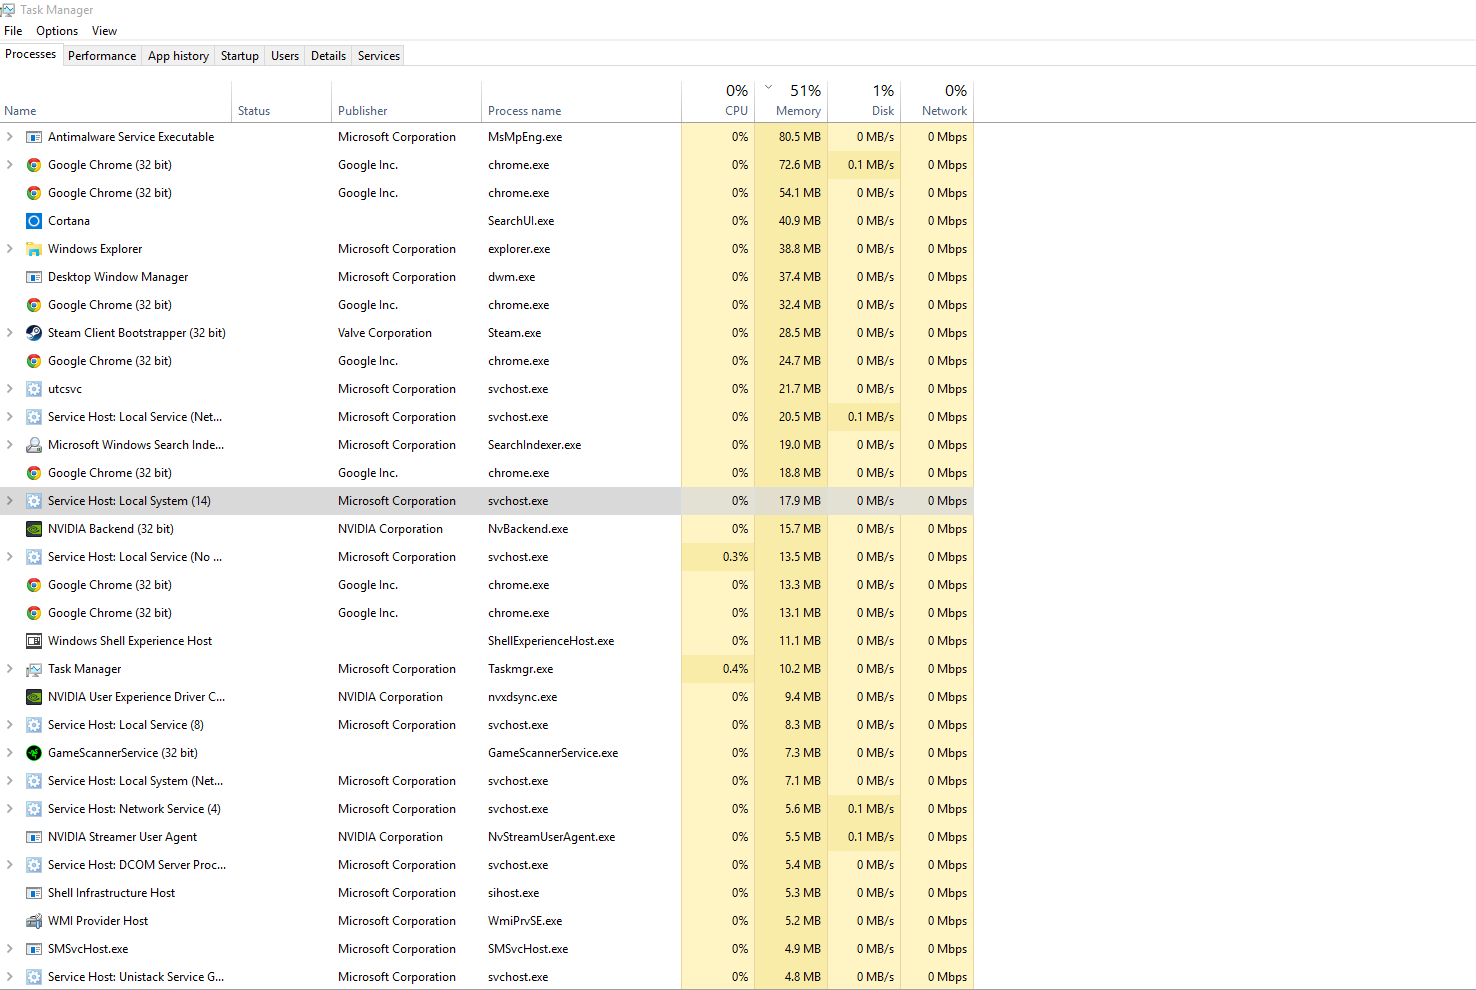Click the Service Host: Local Service (8) icon
Image resolution: width=1476 pixels, height=990 pixels.
pyautogui.click(x=34, y=725)
